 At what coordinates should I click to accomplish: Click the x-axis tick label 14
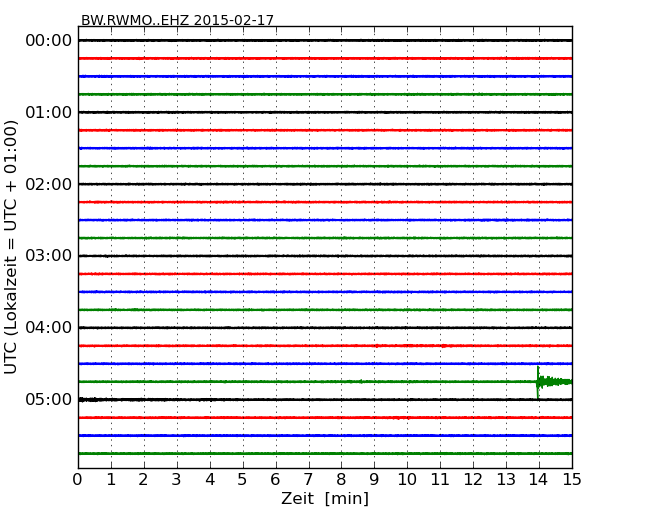click(x=538, y=480)
